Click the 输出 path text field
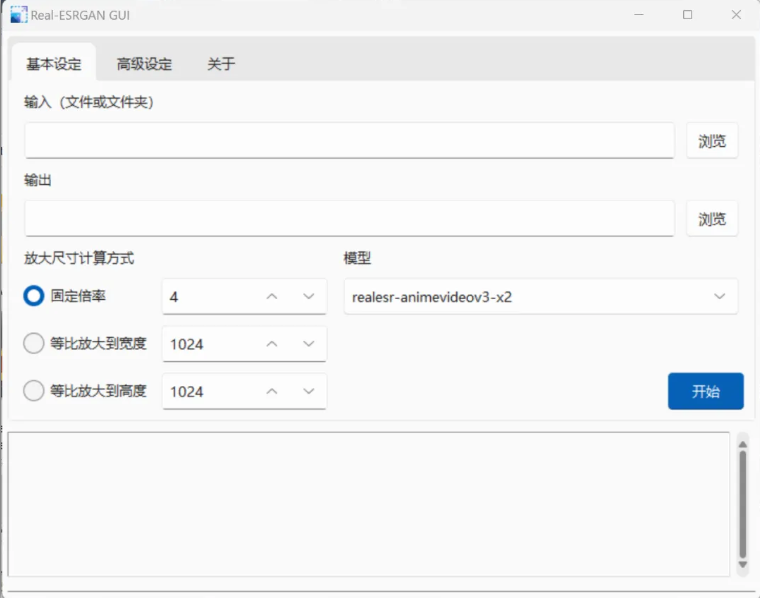Viewport: 760px width, 598px height. point(349,219)
